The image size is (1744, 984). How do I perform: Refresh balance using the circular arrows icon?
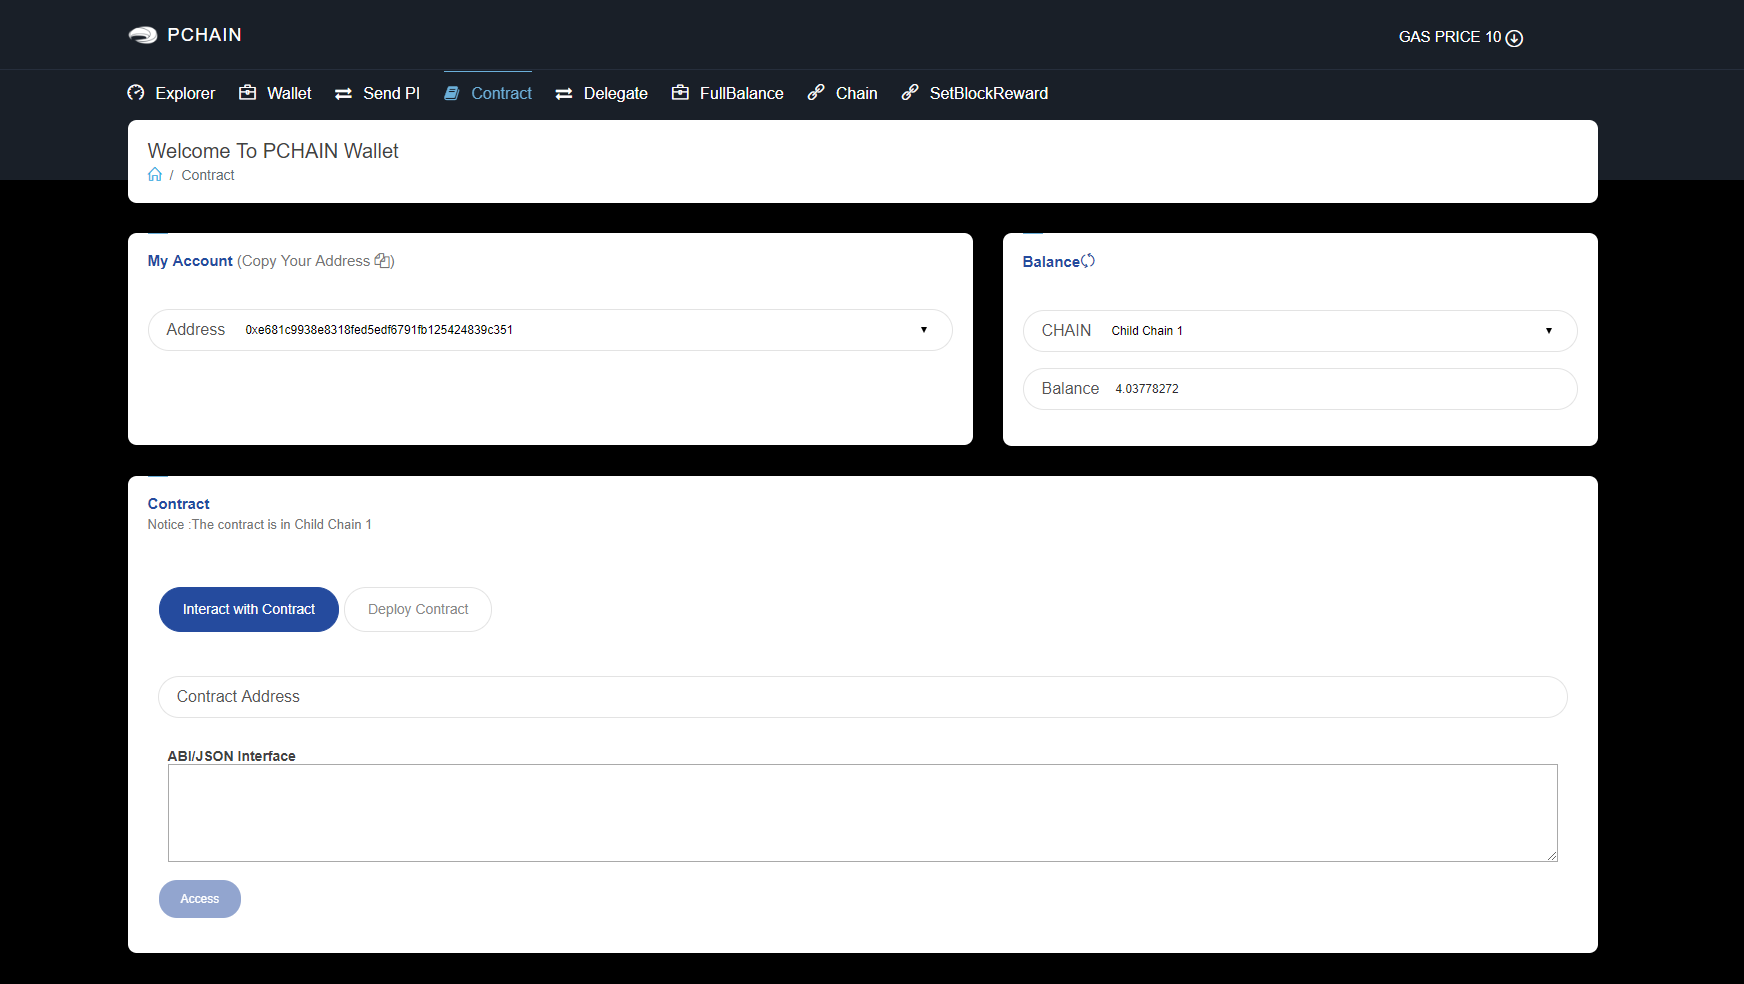(1088, 261)
